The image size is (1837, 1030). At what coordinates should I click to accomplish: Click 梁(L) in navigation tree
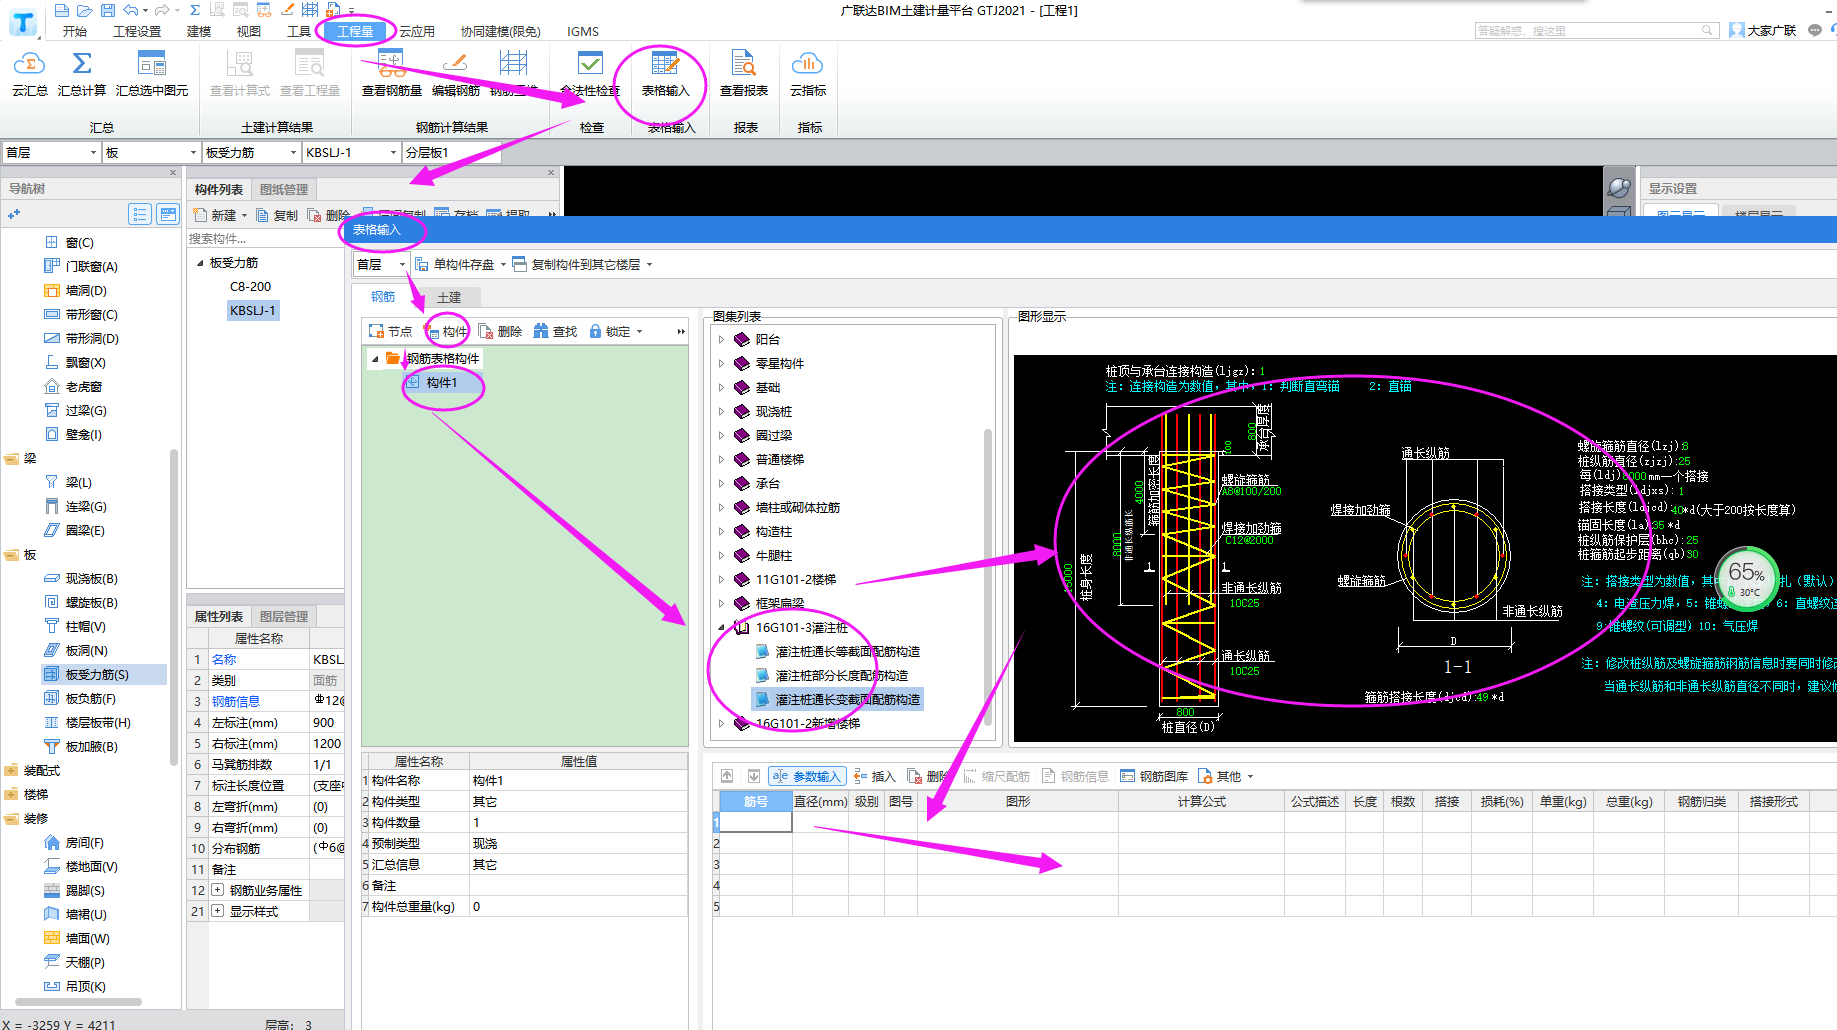78,482
